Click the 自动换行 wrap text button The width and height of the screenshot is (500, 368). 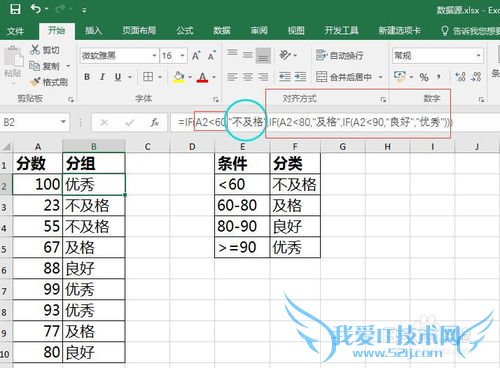339,55
